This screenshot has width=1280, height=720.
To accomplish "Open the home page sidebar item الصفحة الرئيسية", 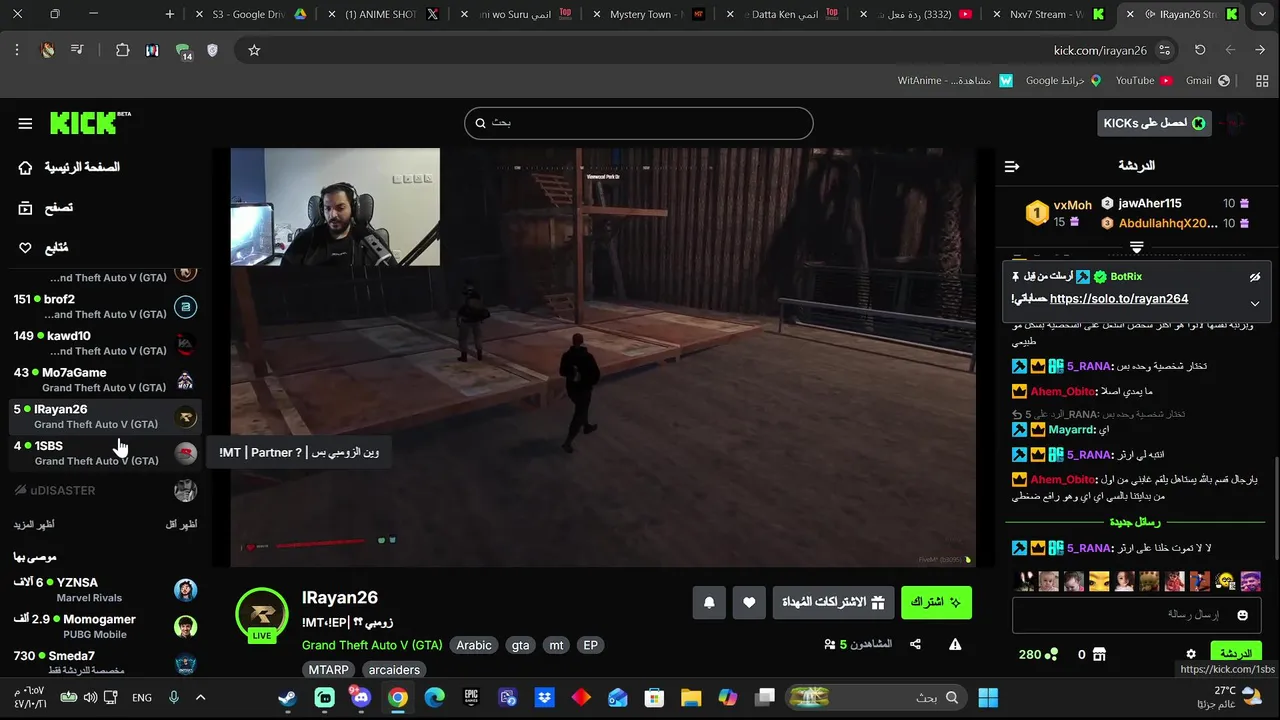I will 69,167.
